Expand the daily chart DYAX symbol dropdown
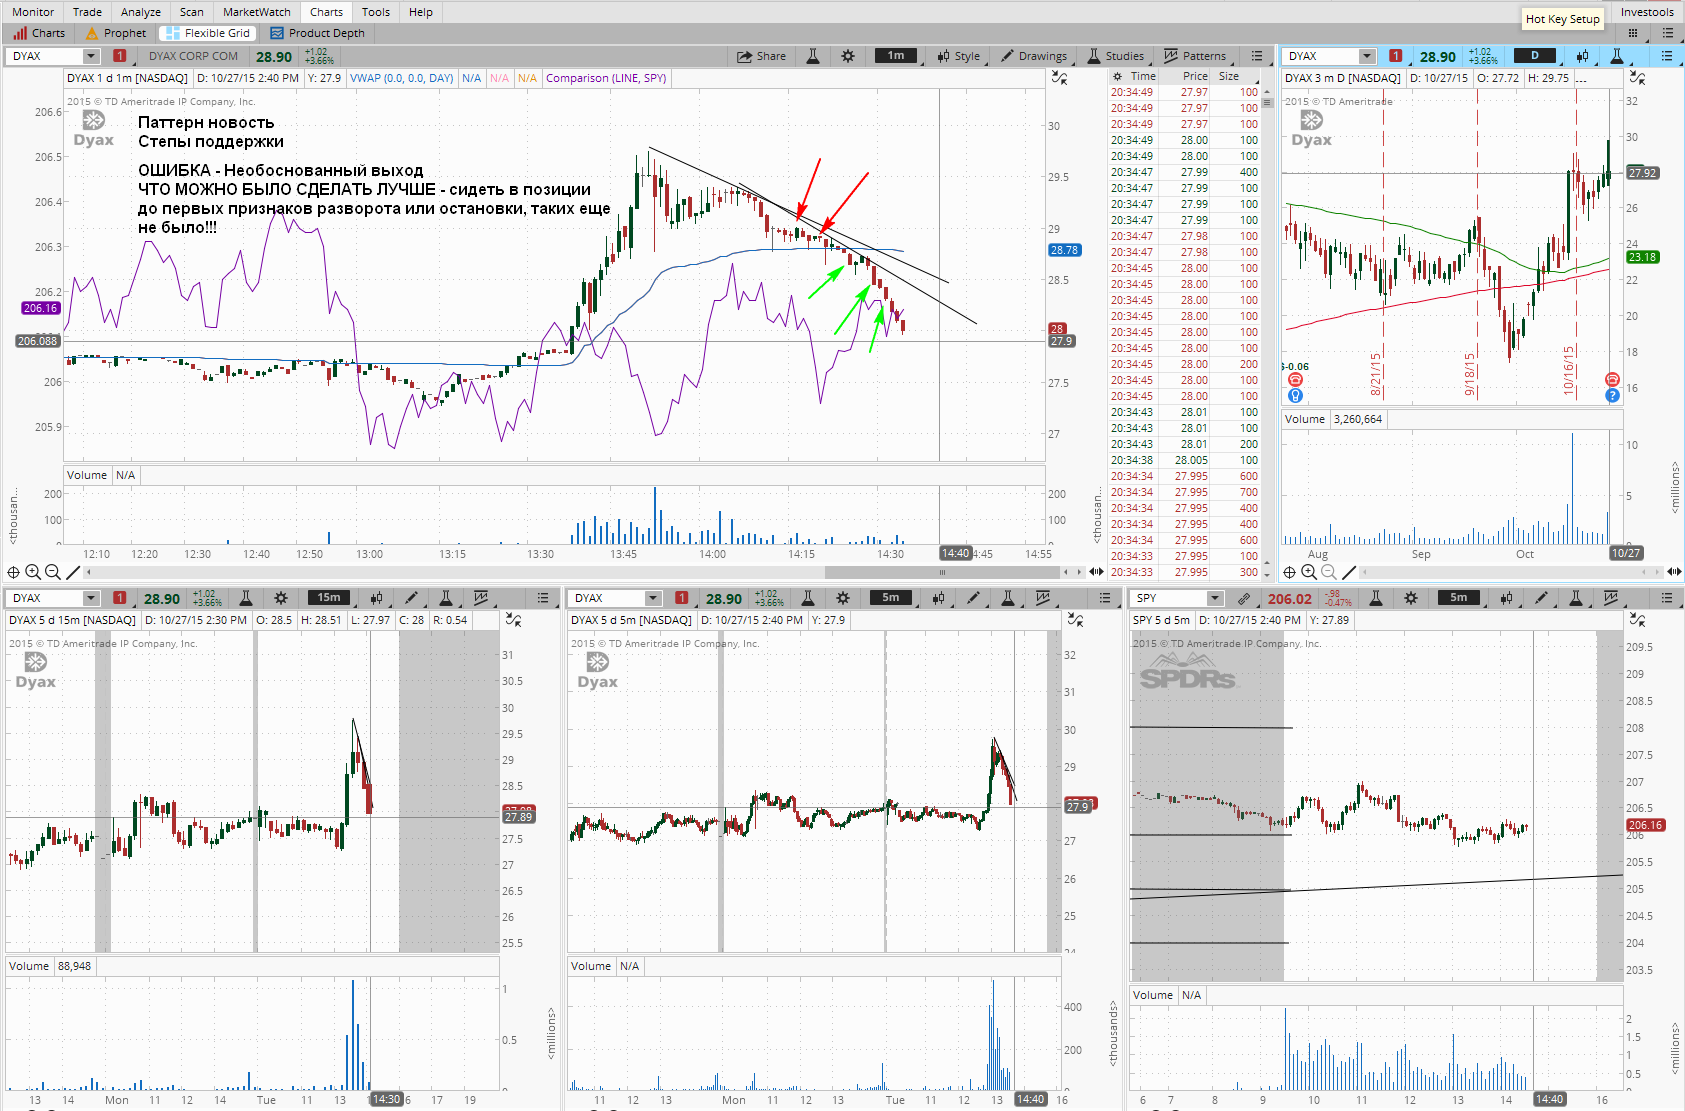 point(1368,56)
